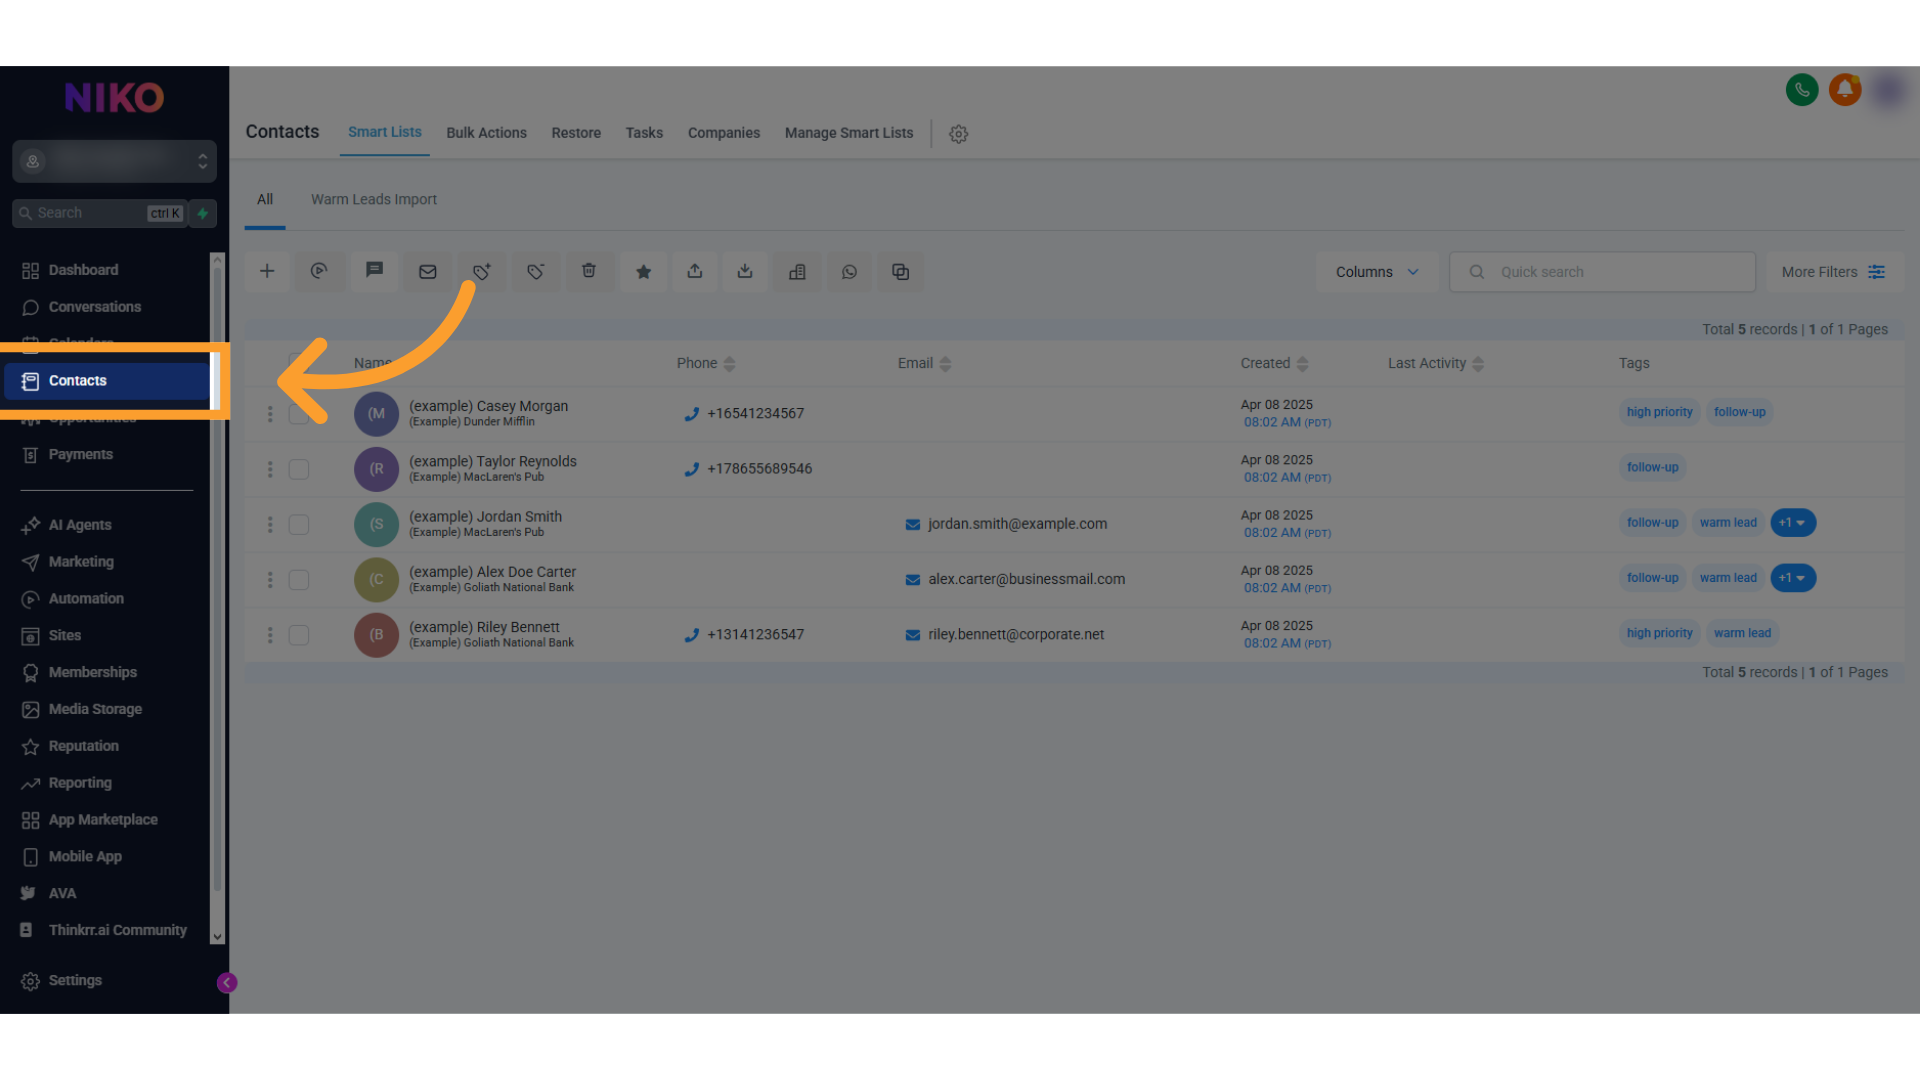Select checkbox for Taylor Reynolds row
This screenshot has height=1080, width=1920.
point(299,469)
